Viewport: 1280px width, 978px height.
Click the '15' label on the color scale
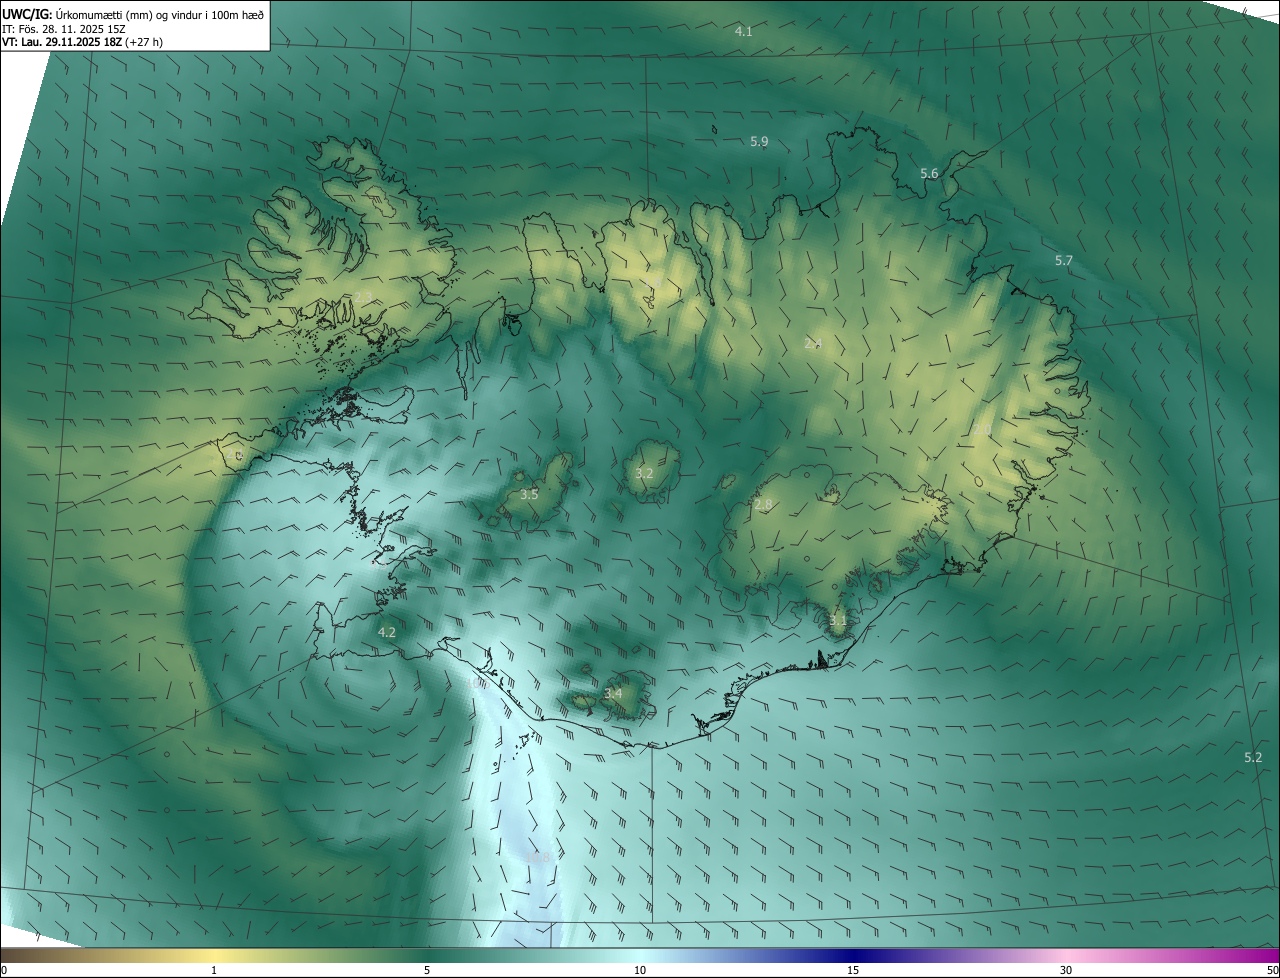(x=853, y=971)
